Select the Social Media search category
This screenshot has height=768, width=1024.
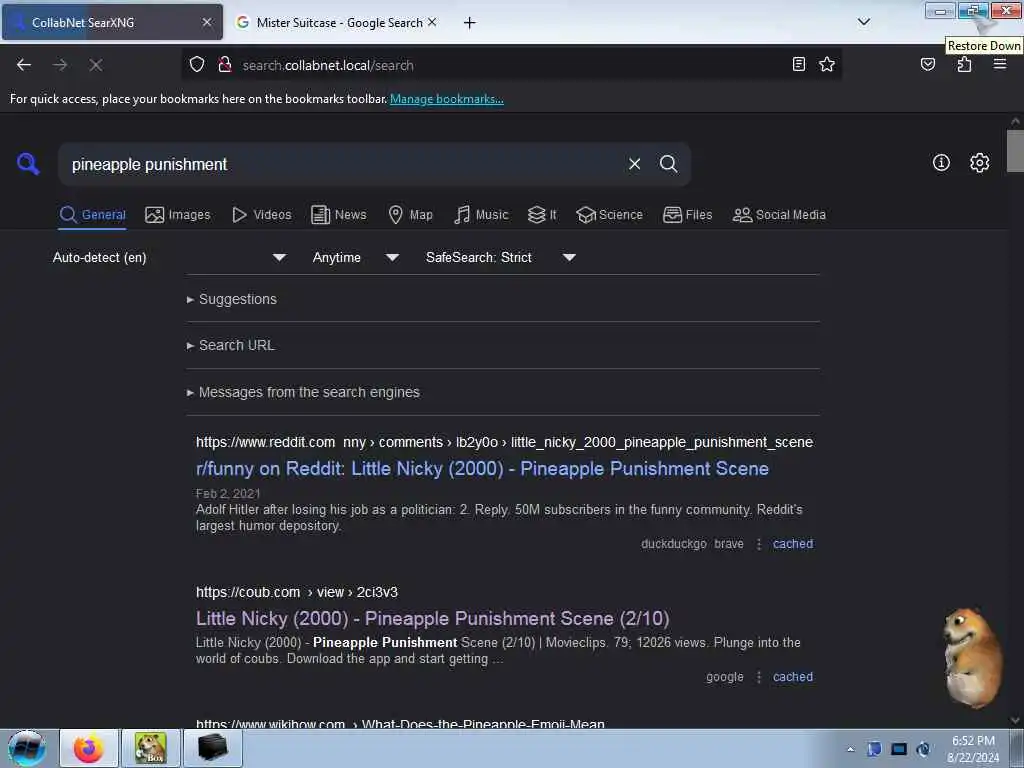(x=779, y=215)
